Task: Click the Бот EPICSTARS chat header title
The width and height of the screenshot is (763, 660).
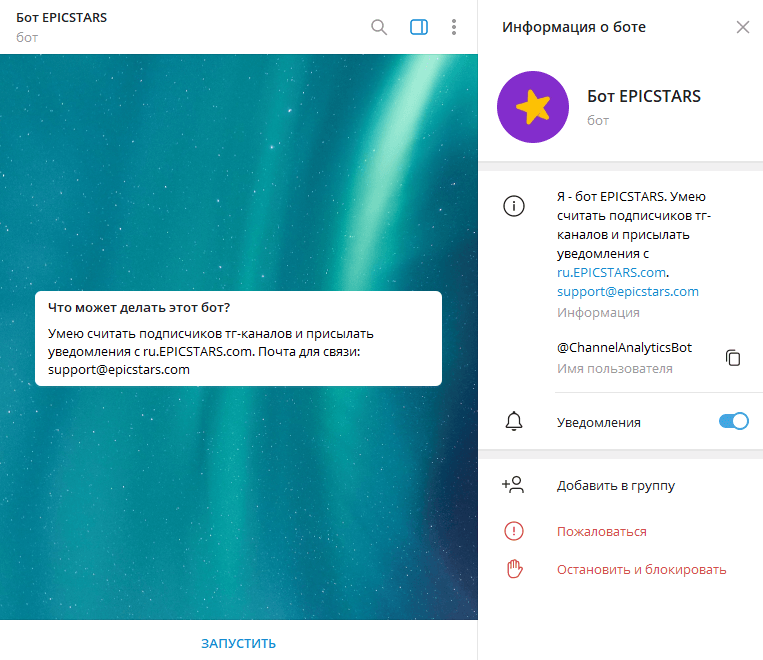Action: click(x=62, y=18)
